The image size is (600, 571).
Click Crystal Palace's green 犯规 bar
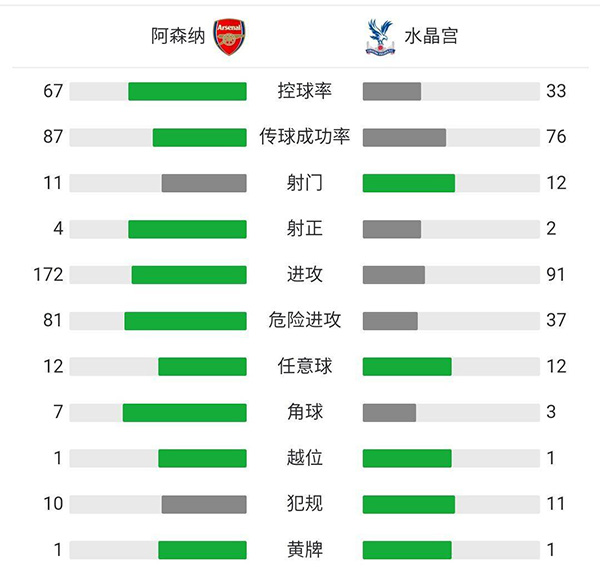point(408,504)
